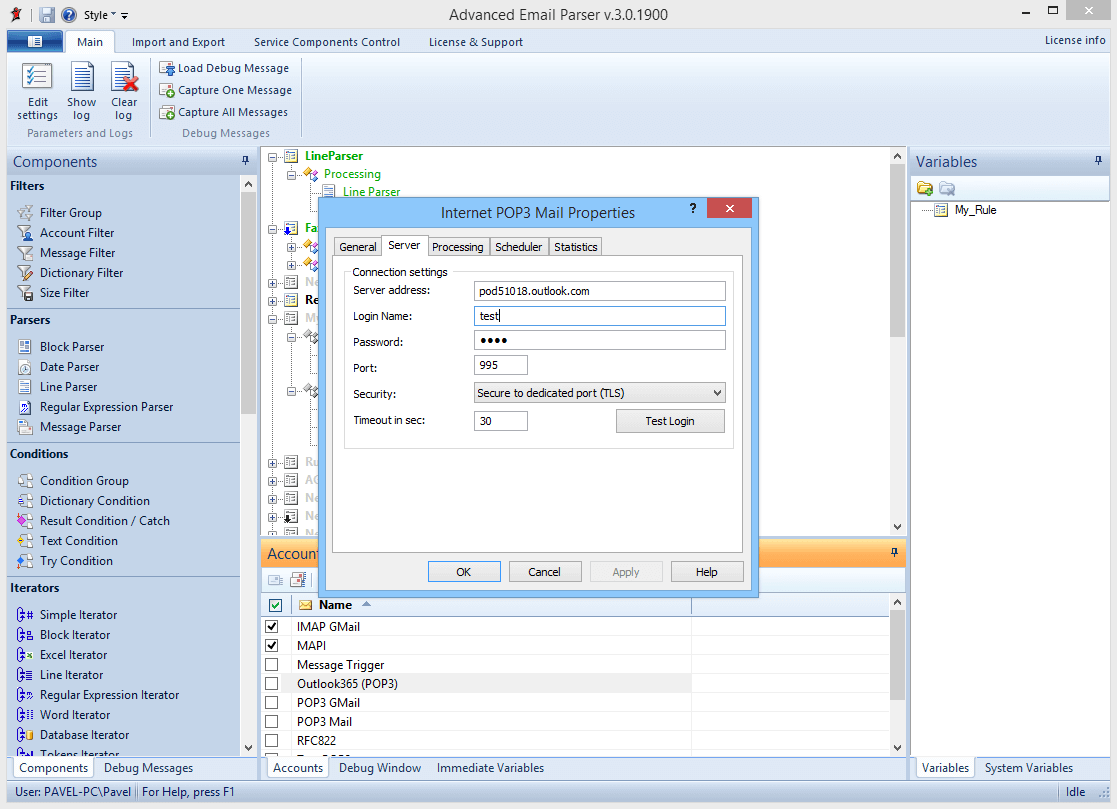Switch to the Statistics tab in dialog
Image resolution: width=1117 pixels, height=809 pixels.
tap(576, 247)
